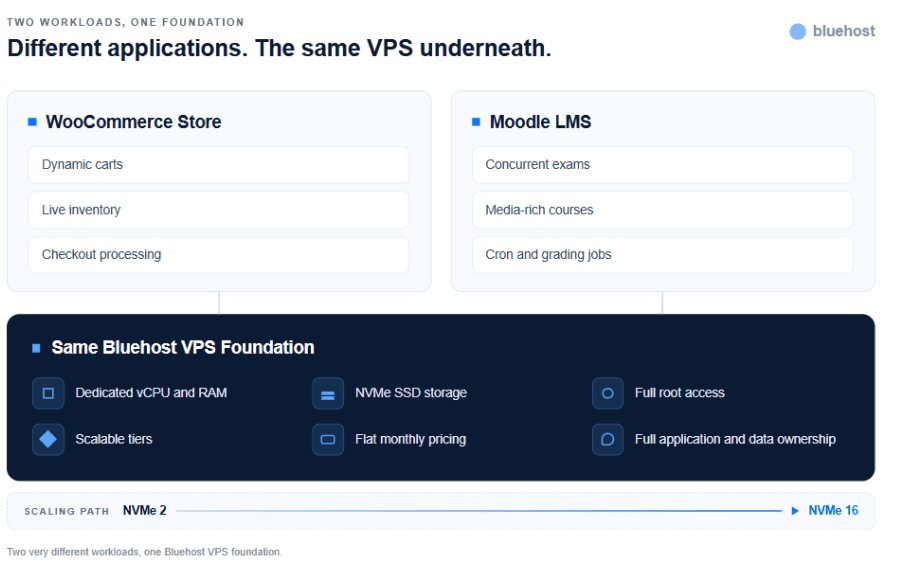Click the Same Bluehost VPS Foundation heading
897x565 pixels.
[183, 348]
